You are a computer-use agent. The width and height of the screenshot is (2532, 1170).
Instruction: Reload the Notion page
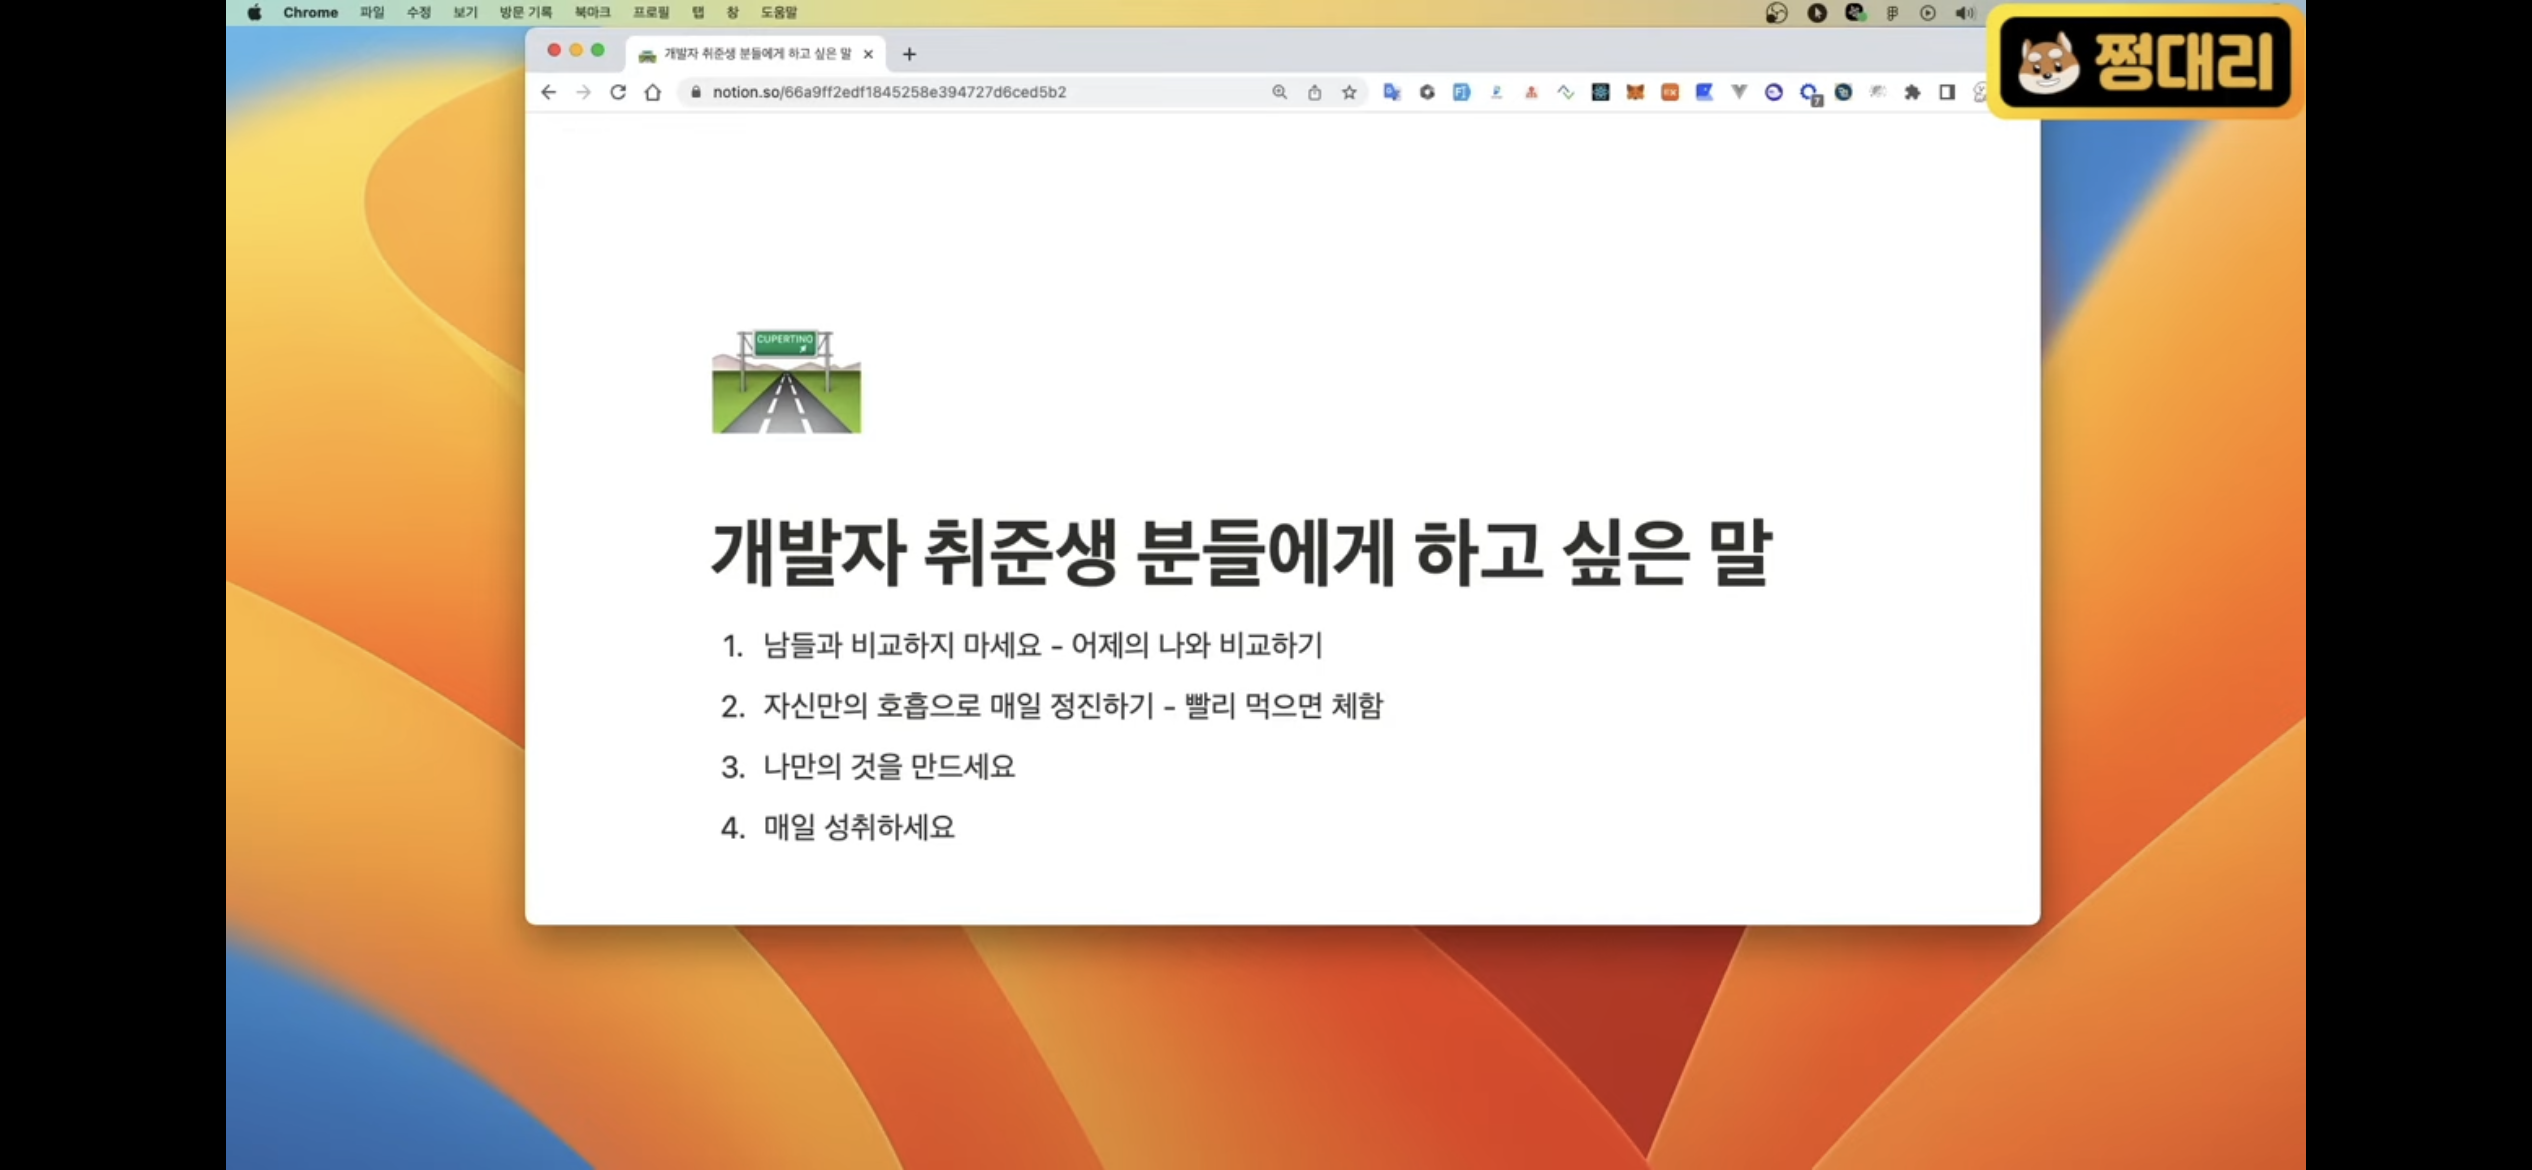click(x=618, y=92)
